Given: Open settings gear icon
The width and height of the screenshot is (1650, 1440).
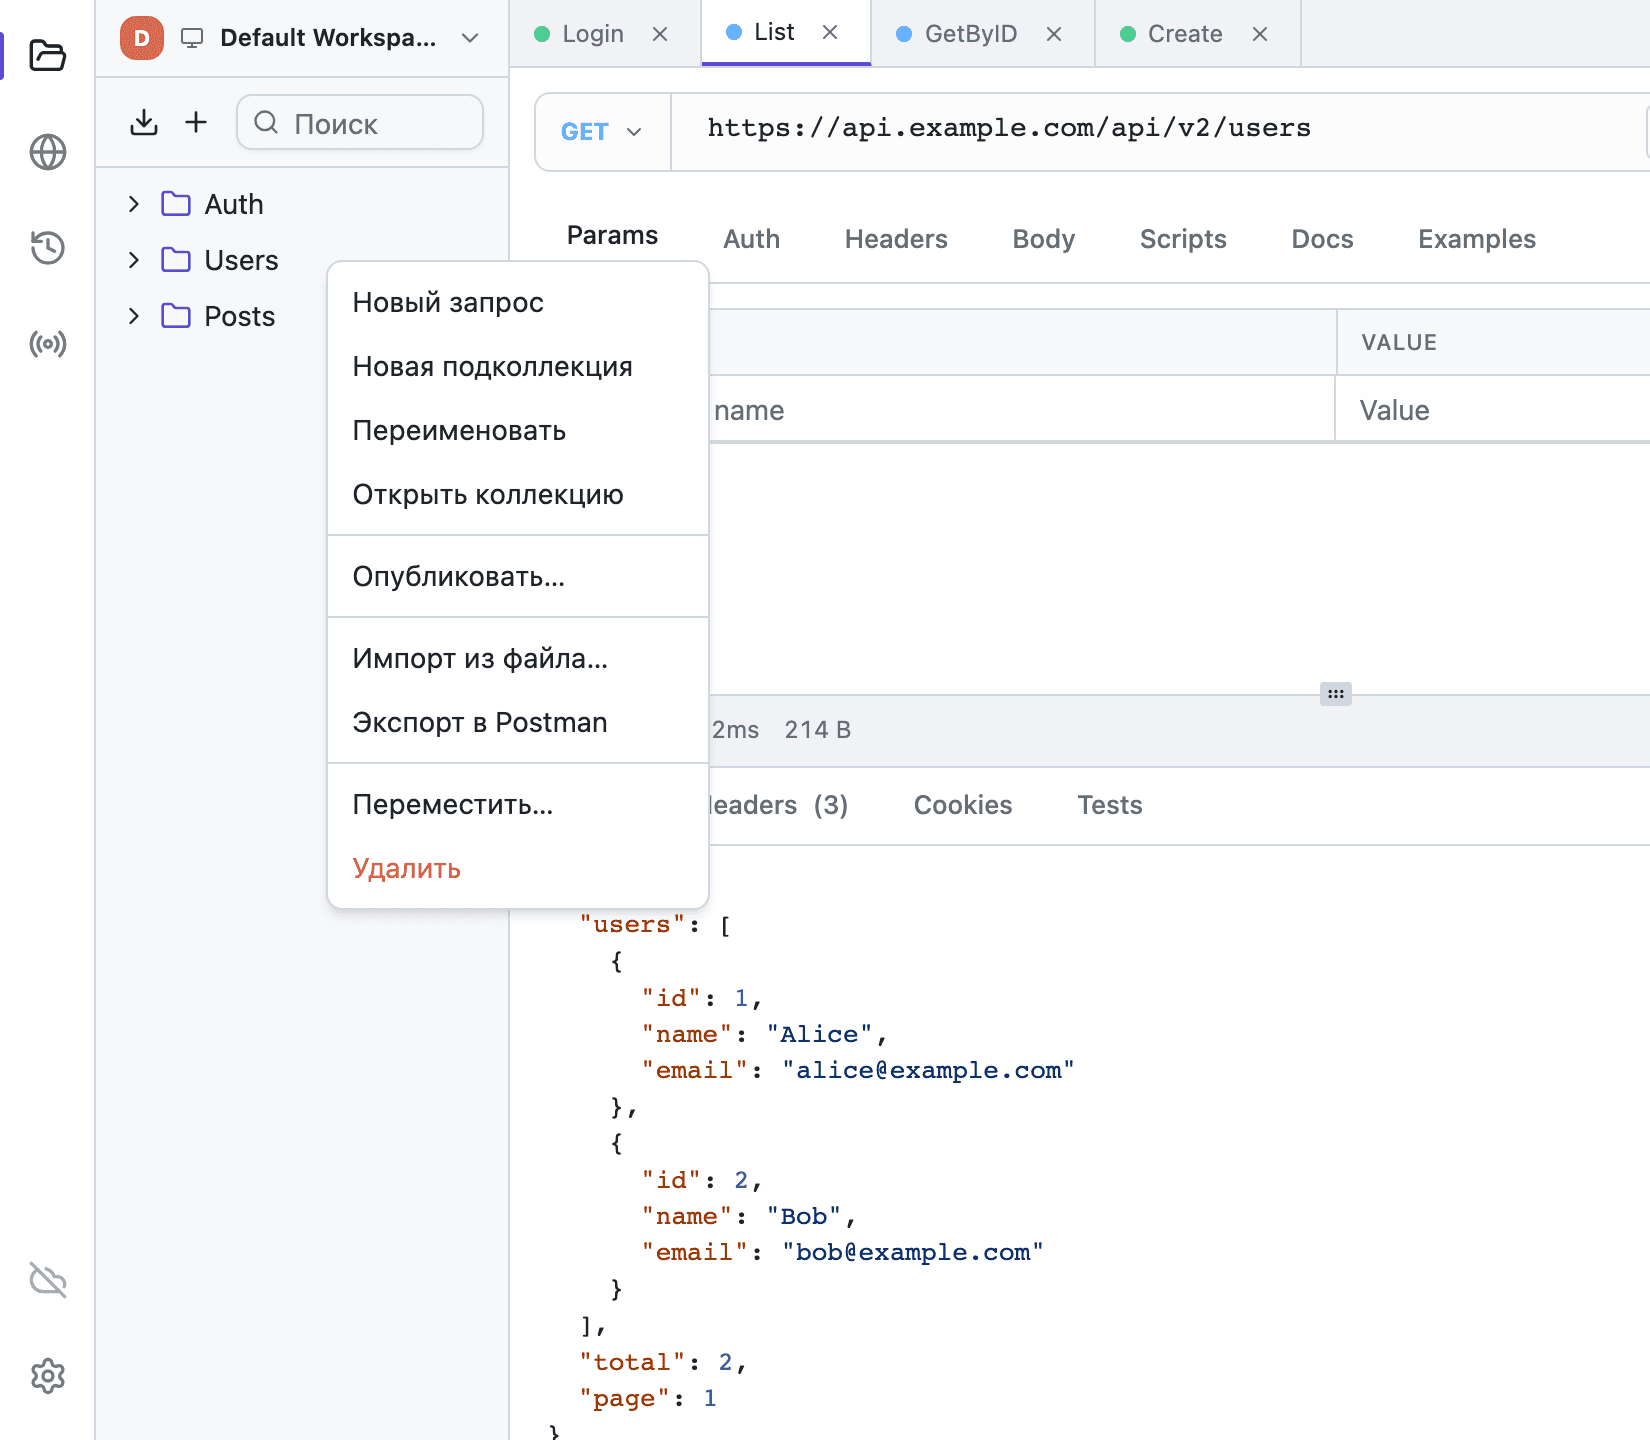Looking at the screenshot, I should (47, 1376).
